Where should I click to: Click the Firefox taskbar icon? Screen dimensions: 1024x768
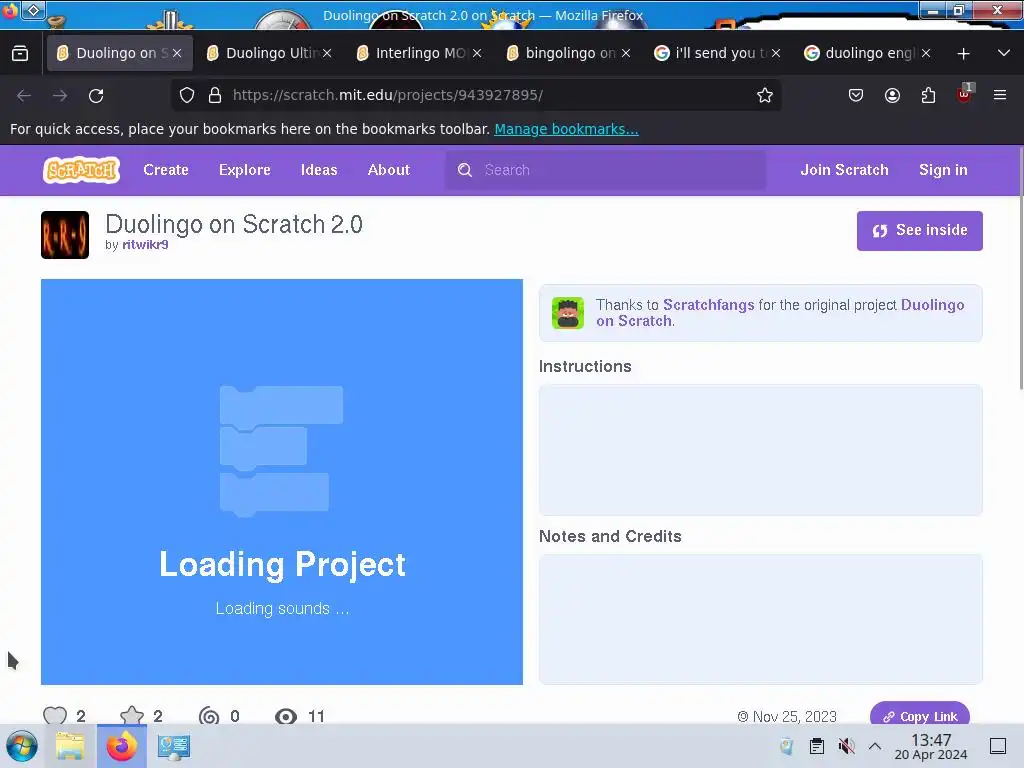click(121, 746)
